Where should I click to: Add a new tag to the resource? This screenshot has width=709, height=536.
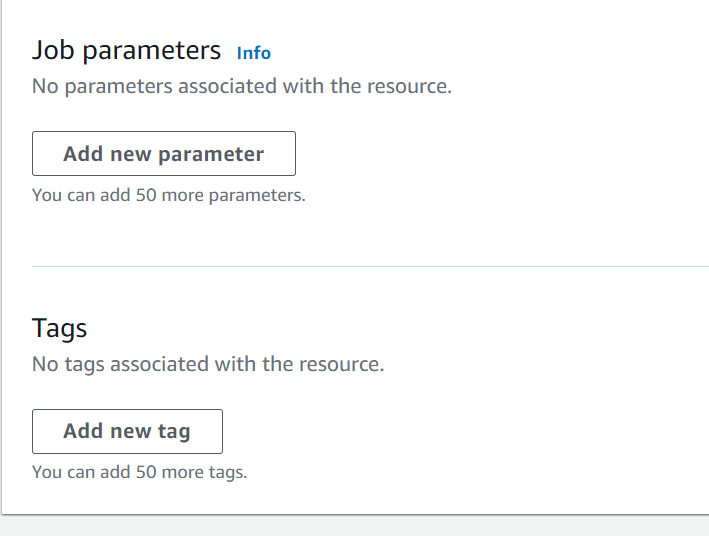[x=127, y=431]
